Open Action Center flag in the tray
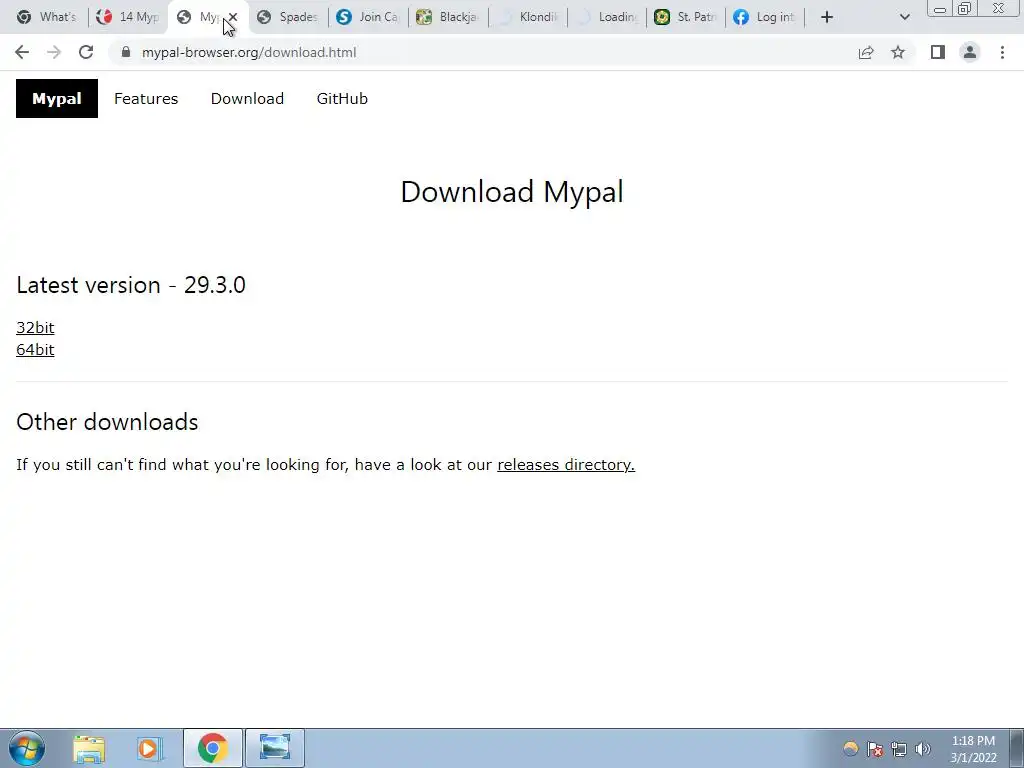Image resolution: width=1024 pixels, height=768 pixels. coord(875,749)
